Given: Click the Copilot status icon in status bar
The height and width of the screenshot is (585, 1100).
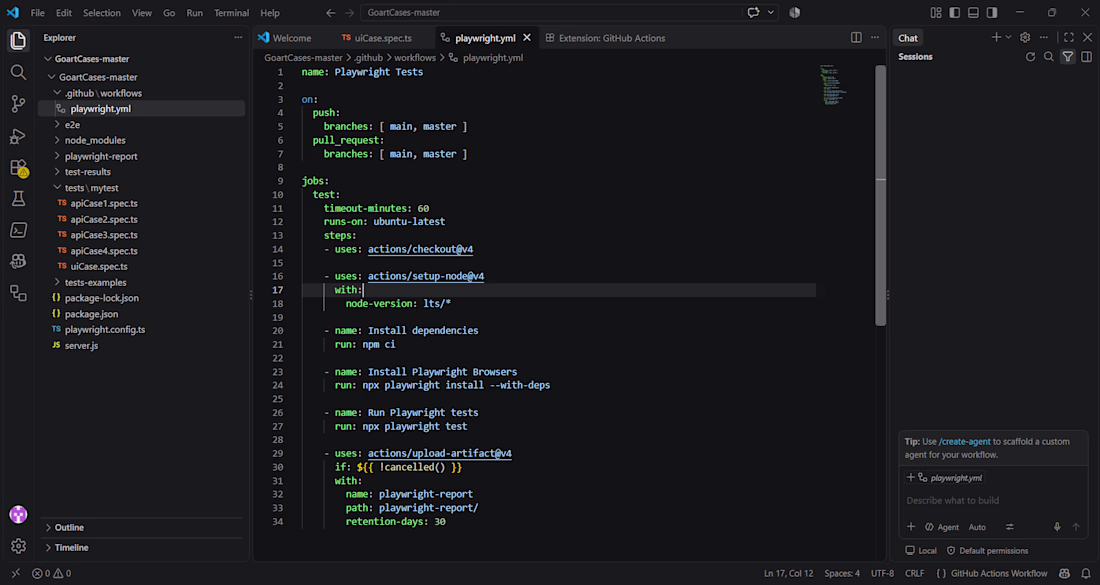Looking at the screenshot, I should pyautogui.click(x=1064, y=573).
